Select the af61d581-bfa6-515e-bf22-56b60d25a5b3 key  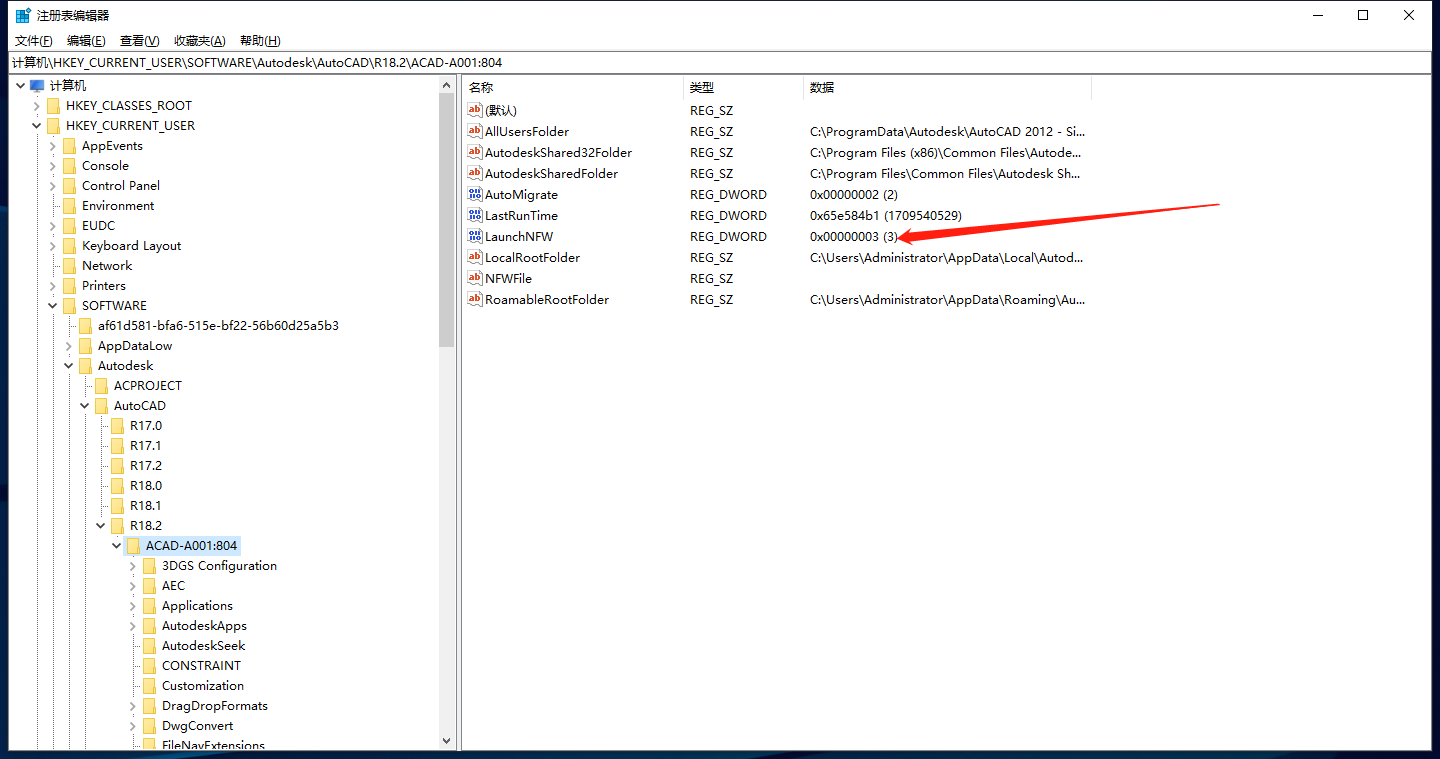tap(218, 326)
